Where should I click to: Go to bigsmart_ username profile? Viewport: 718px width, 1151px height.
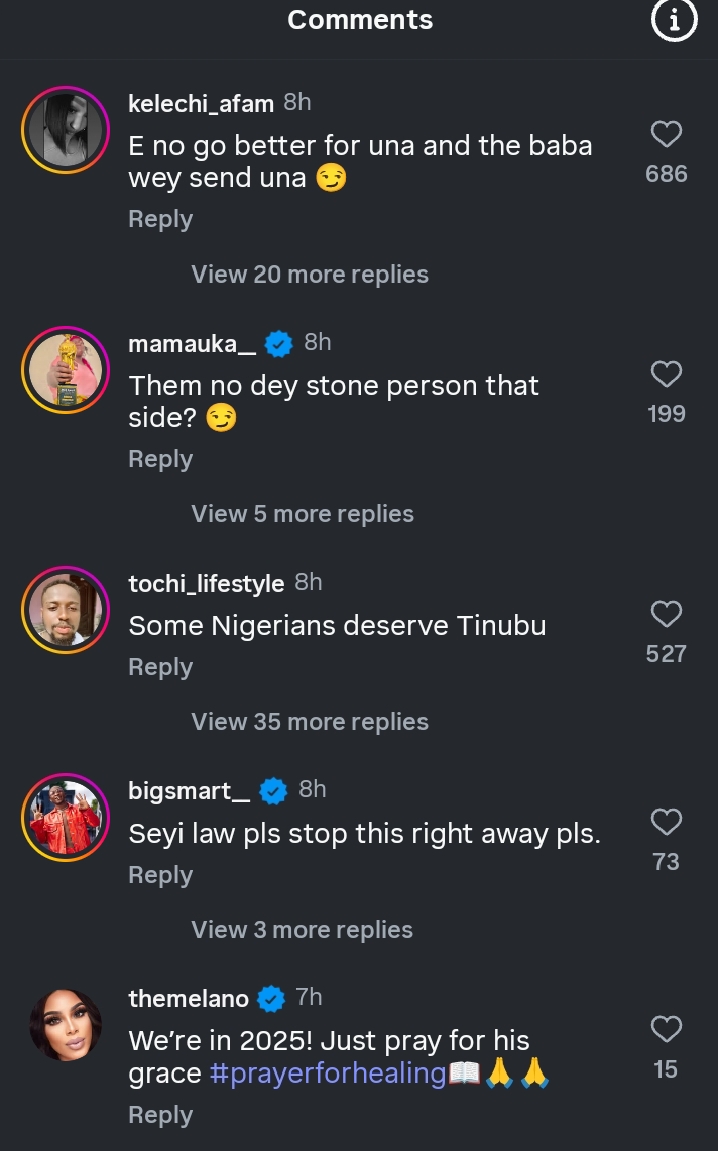click(189, 790)
